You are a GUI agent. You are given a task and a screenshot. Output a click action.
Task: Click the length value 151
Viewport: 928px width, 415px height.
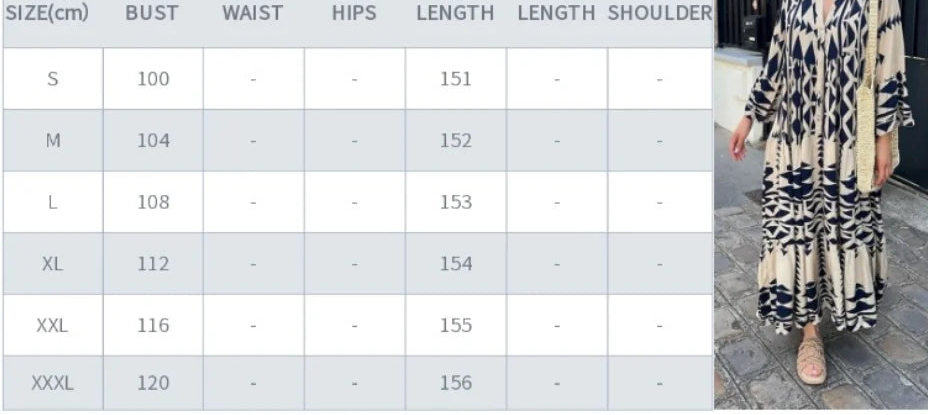coord(455,79)
